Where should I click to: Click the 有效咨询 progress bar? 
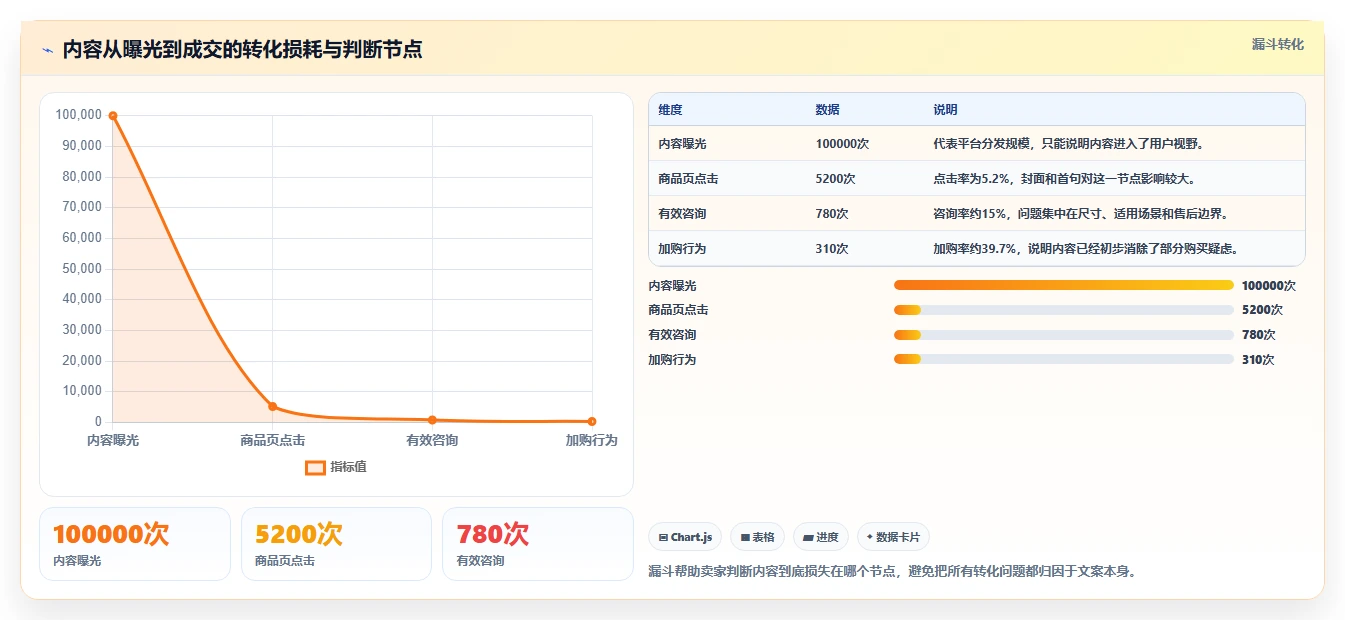pyautogui.click(x=1064, y=335)
